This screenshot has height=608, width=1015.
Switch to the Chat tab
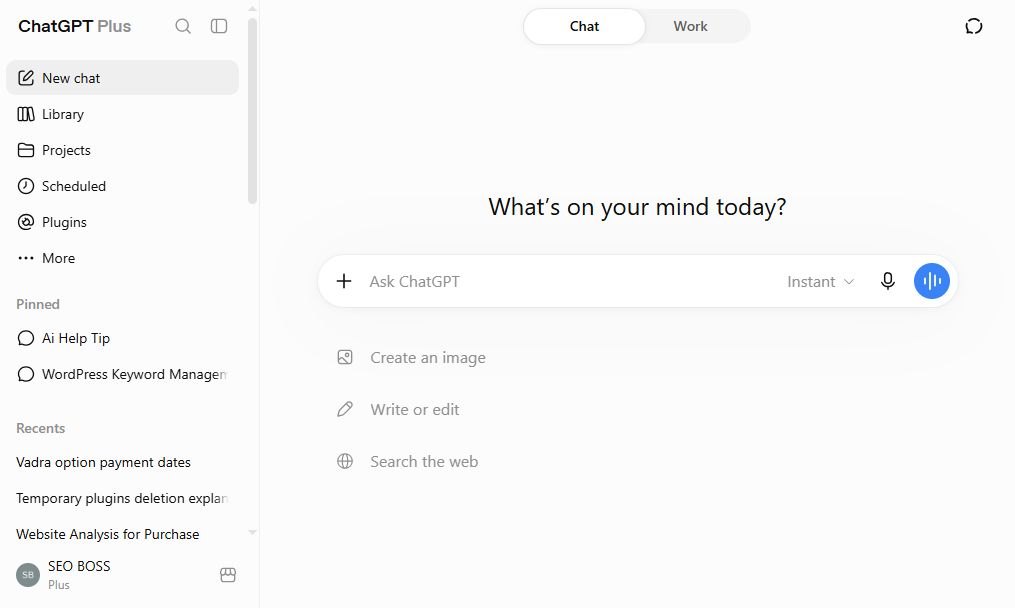[584, 27]
